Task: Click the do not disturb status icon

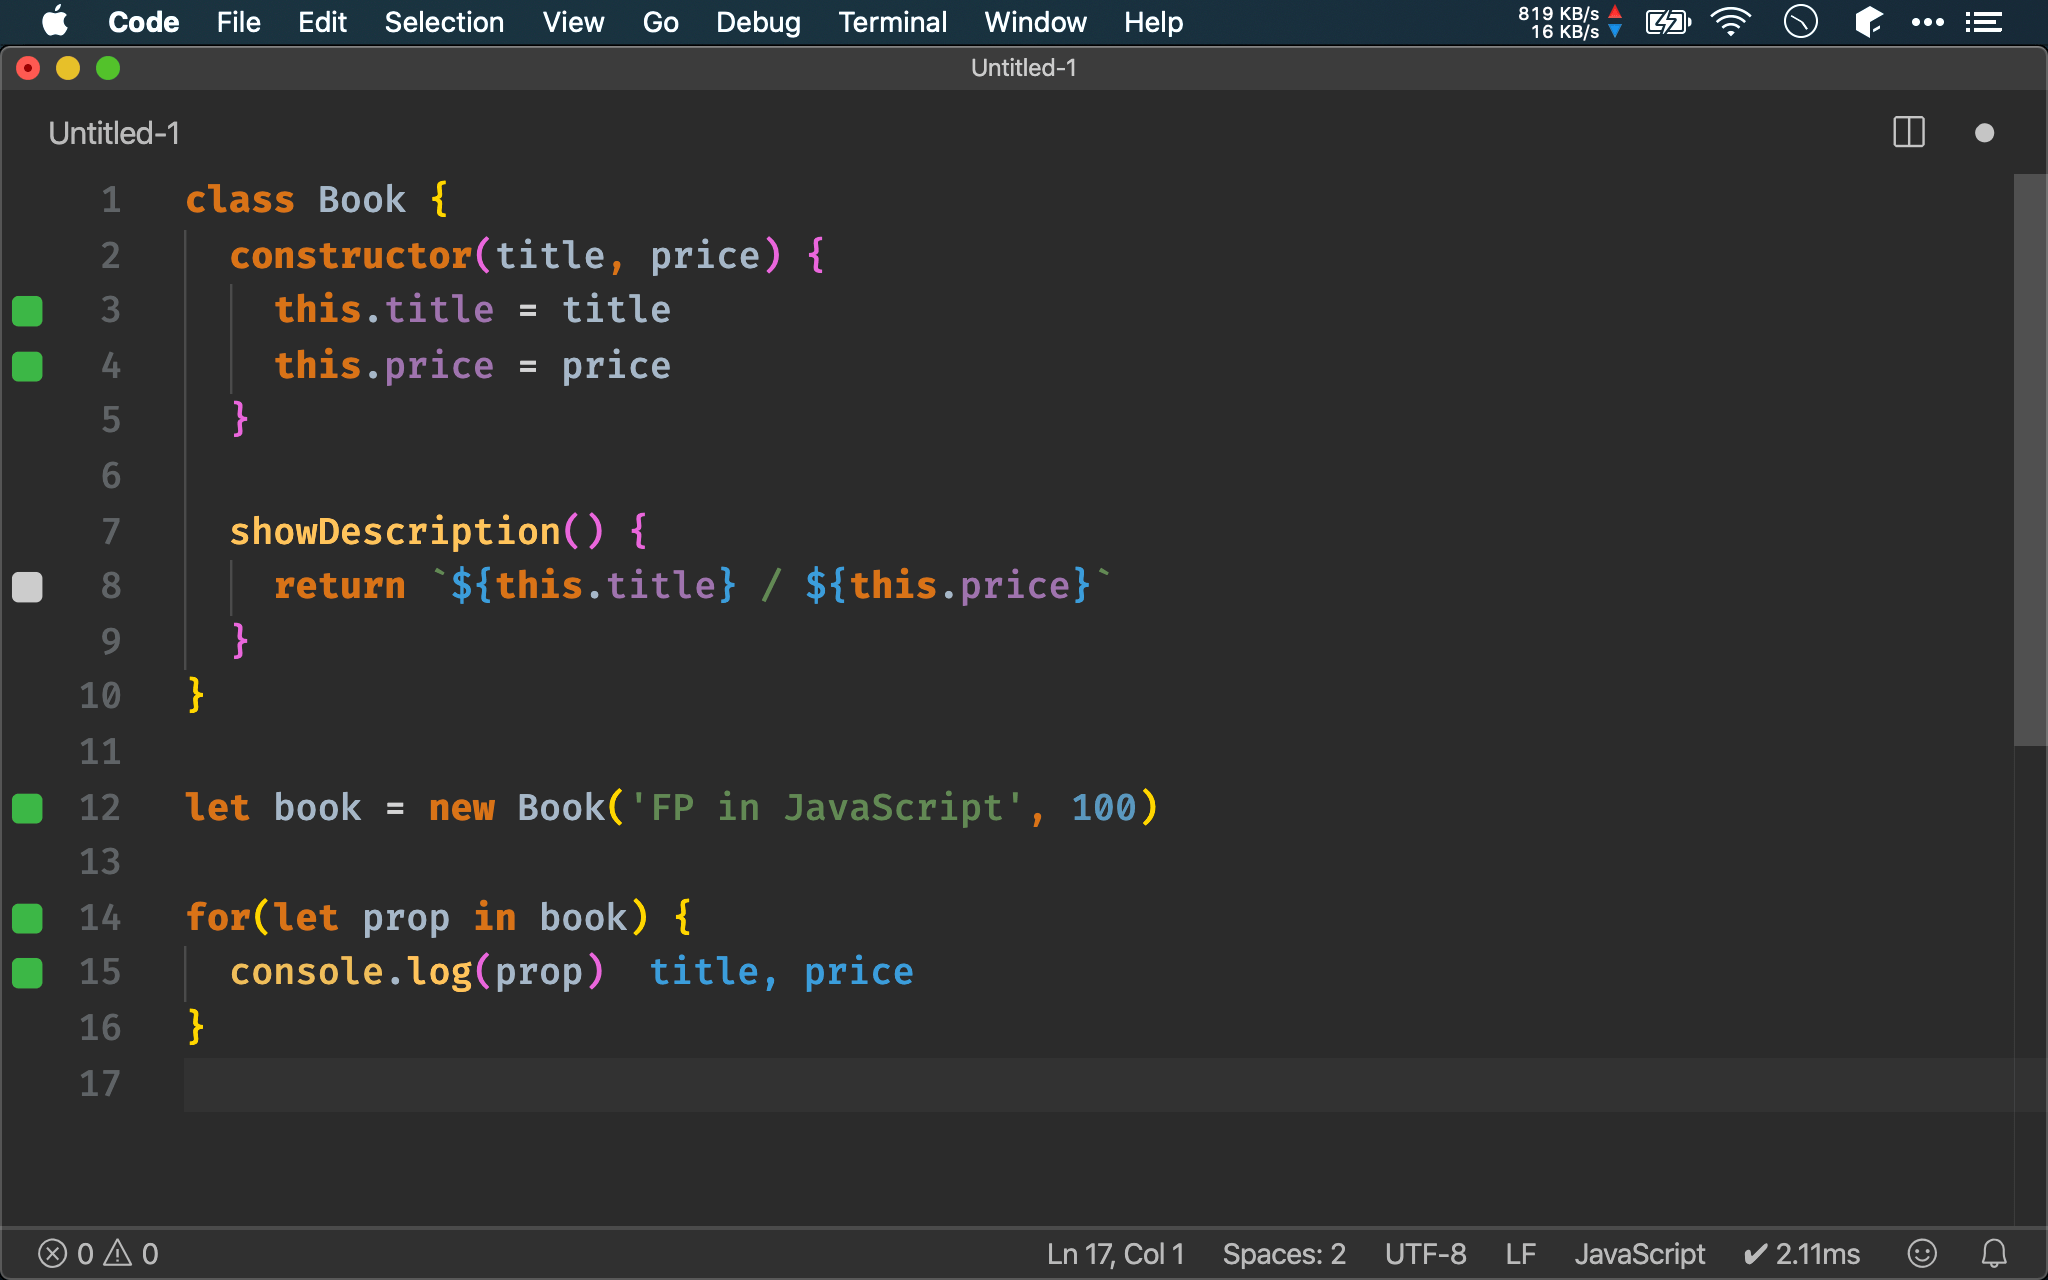Action: (1802, 22)
